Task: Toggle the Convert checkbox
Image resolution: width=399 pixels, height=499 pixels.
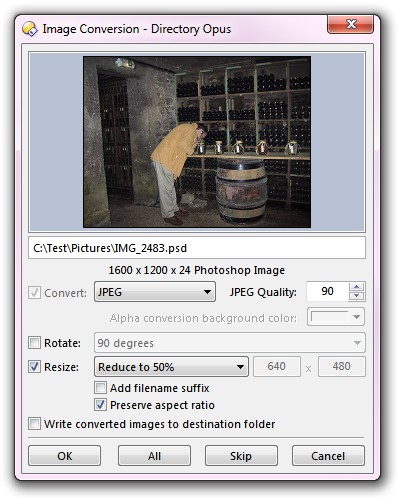Action: pos(34,293)
